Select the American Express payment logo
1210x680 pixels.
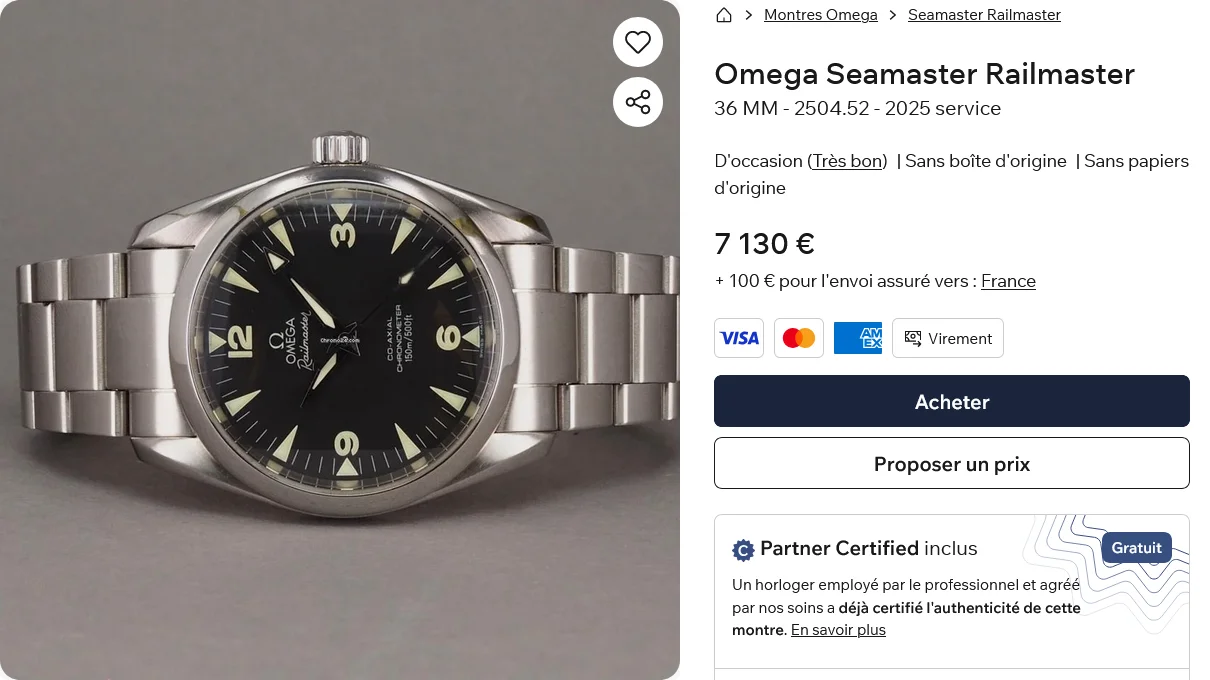(858, 338)
